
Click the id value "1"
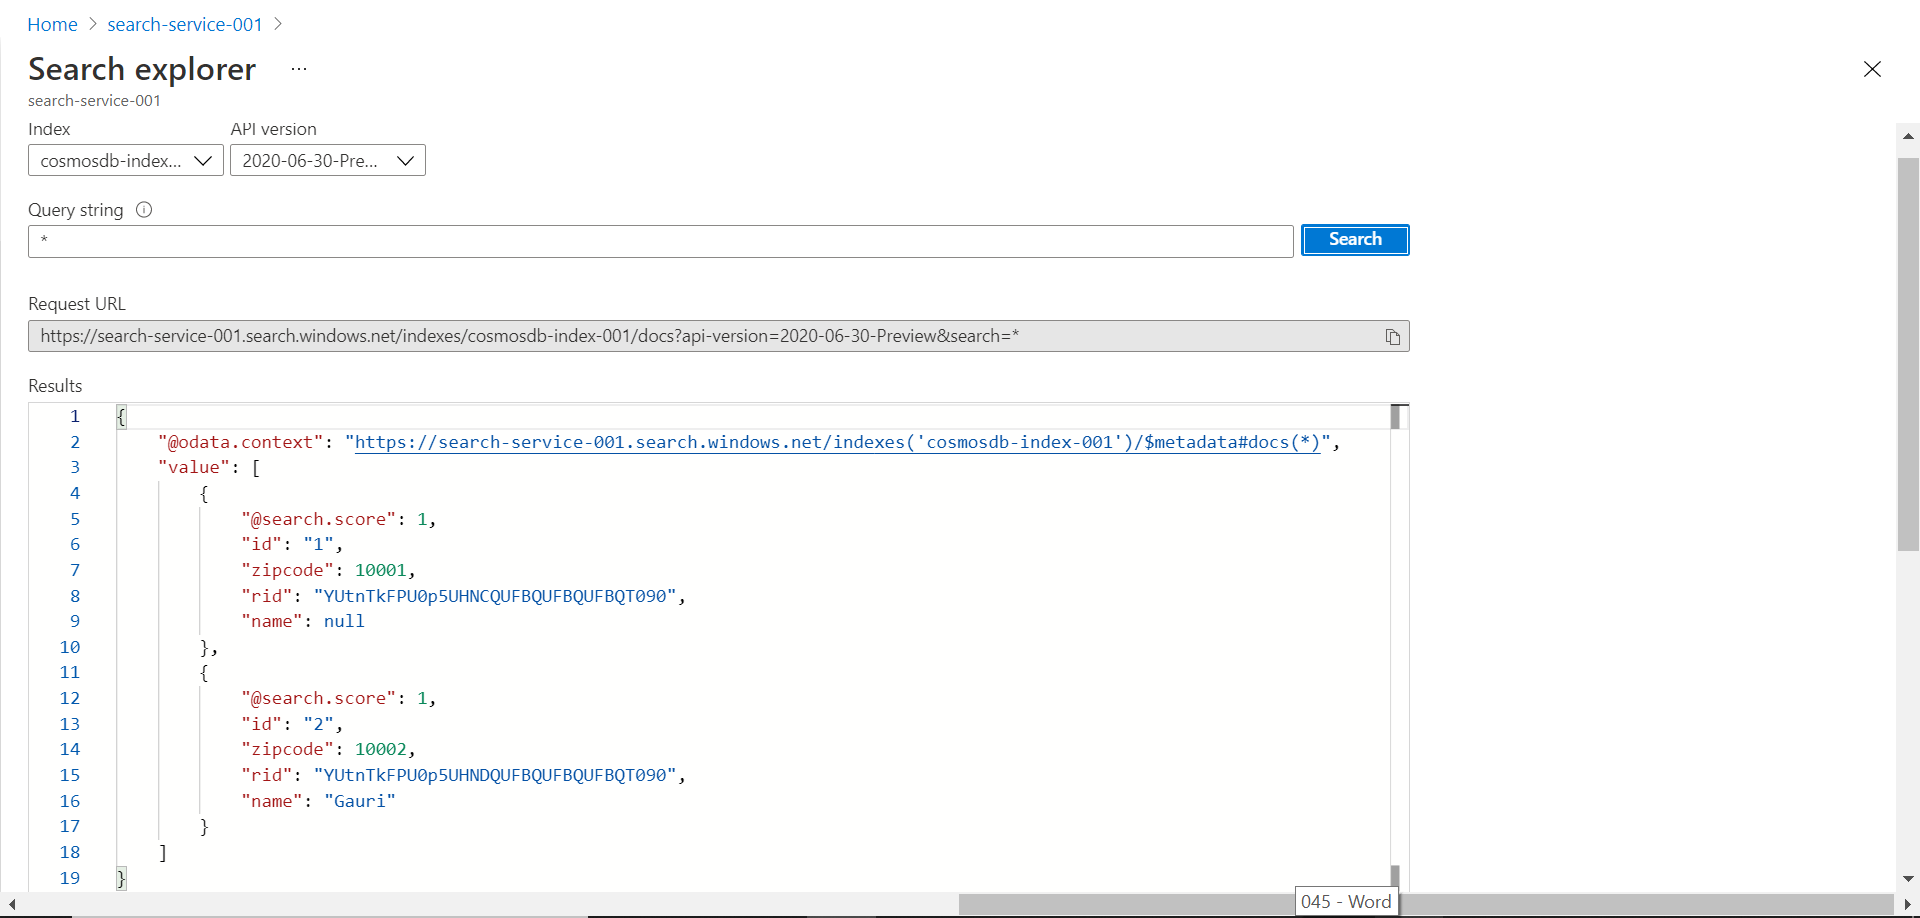[x=318, y=544]
